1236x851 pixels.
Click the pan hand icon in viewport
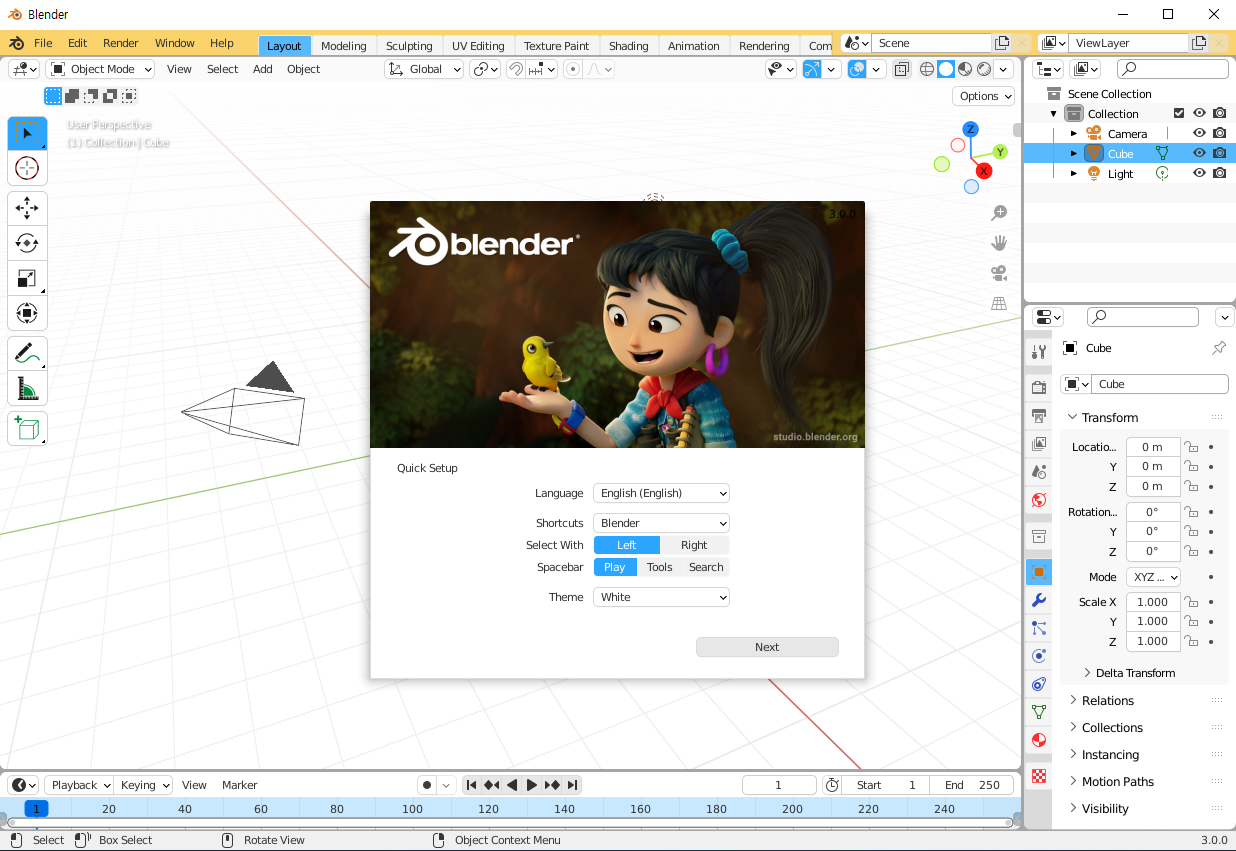pos(998,243)
